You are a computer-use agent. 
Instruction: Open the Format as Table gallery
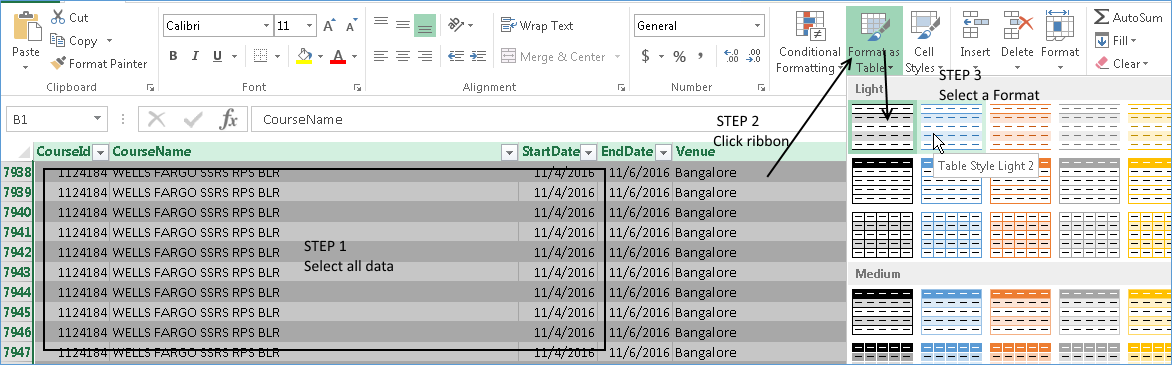coord(874,42)
